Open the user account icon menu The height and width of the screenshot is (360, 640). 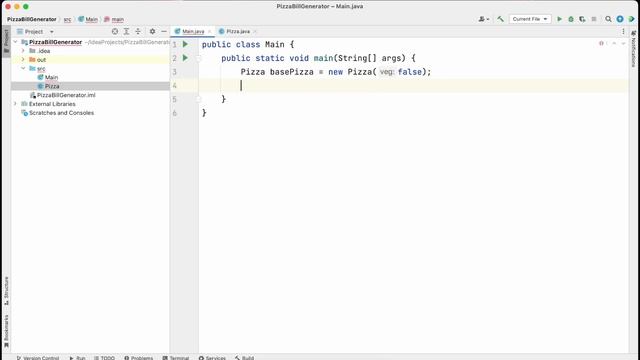pyautogui.click(x=483, y=19)
